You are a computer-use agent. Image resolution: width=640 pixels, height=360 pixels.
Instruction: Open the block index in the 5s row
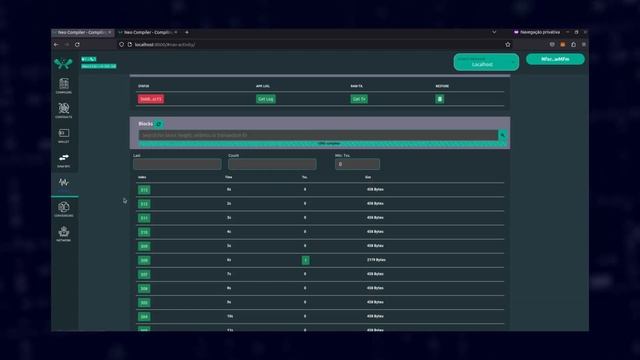(x=144, y=246)
